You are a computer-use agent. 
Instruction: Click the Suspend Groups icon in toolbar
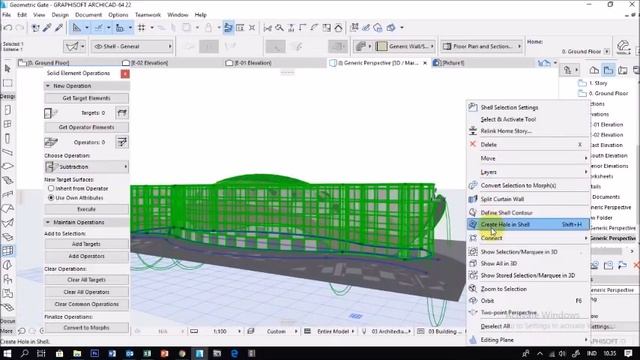click(228, 28)
